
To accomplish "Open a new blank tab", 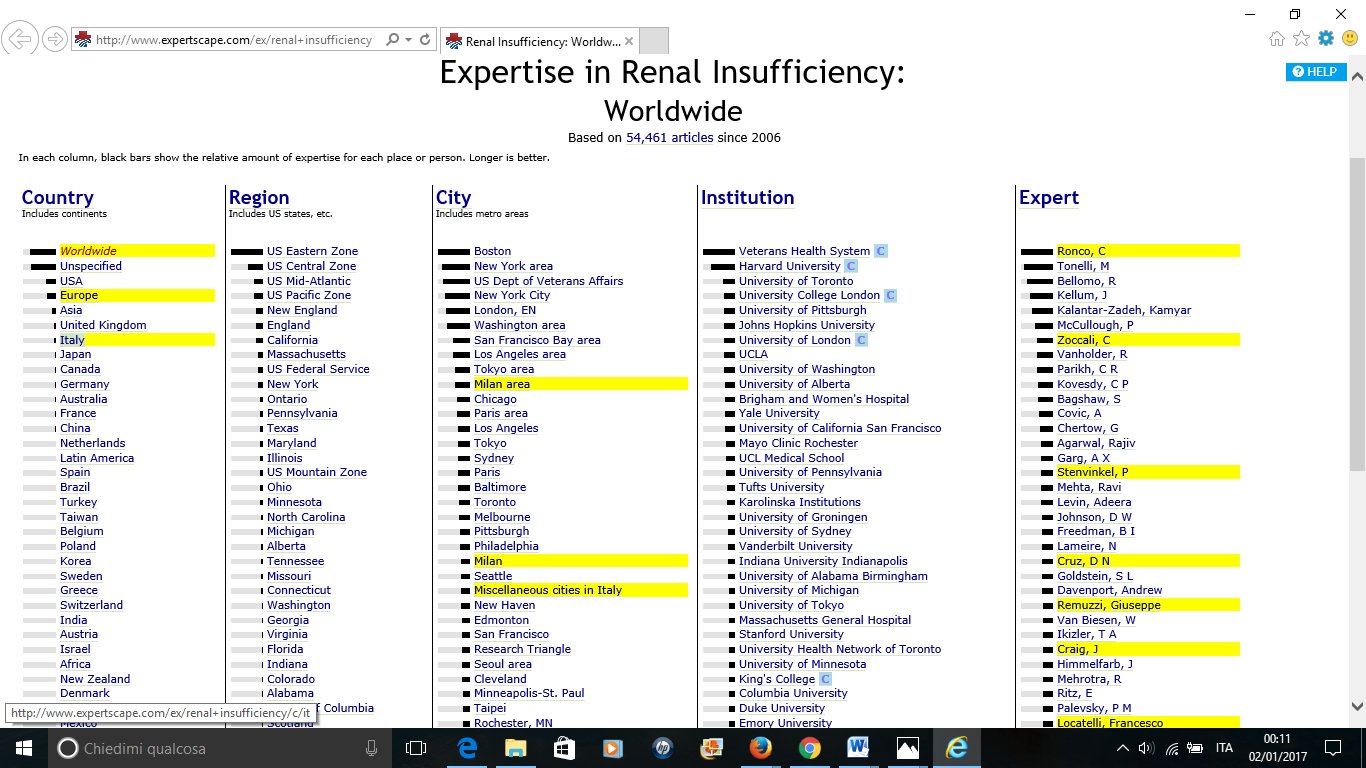I will click(653, 41).
